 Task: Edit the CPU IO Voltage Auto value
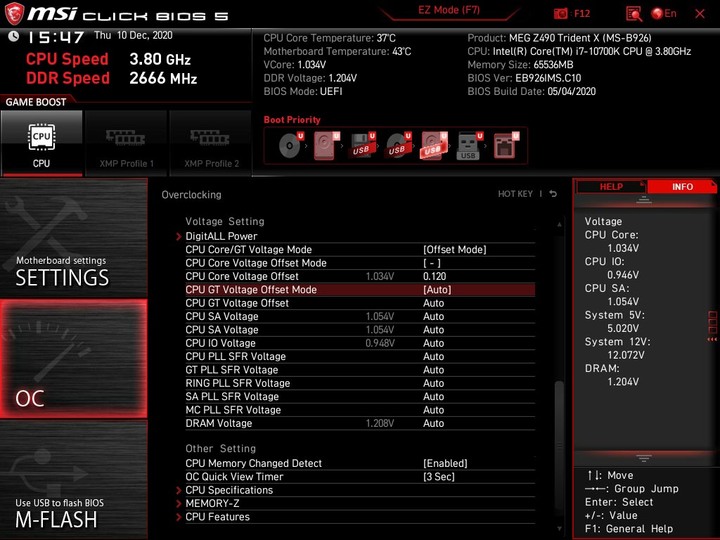tap(433, 343)
